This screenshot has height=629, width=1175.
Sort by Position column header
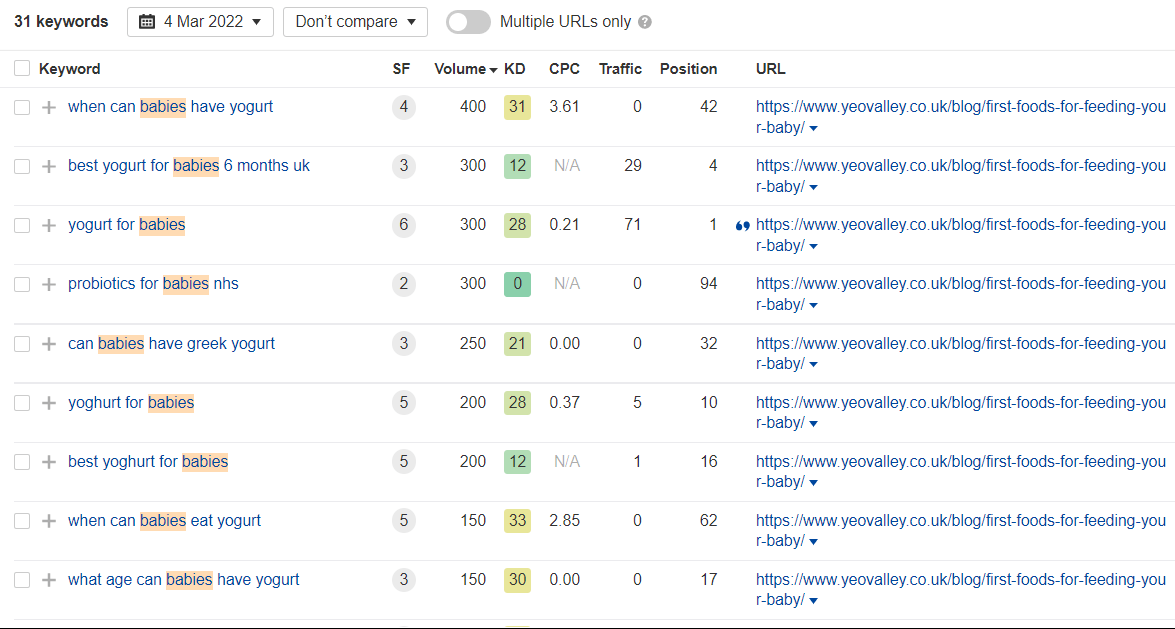click(x=688, y=69)
